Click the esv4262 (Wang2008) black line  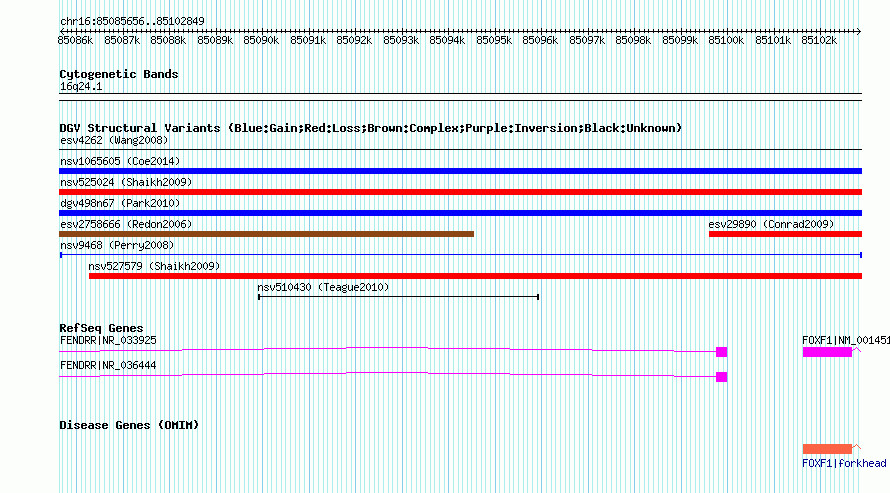(460, 150)
